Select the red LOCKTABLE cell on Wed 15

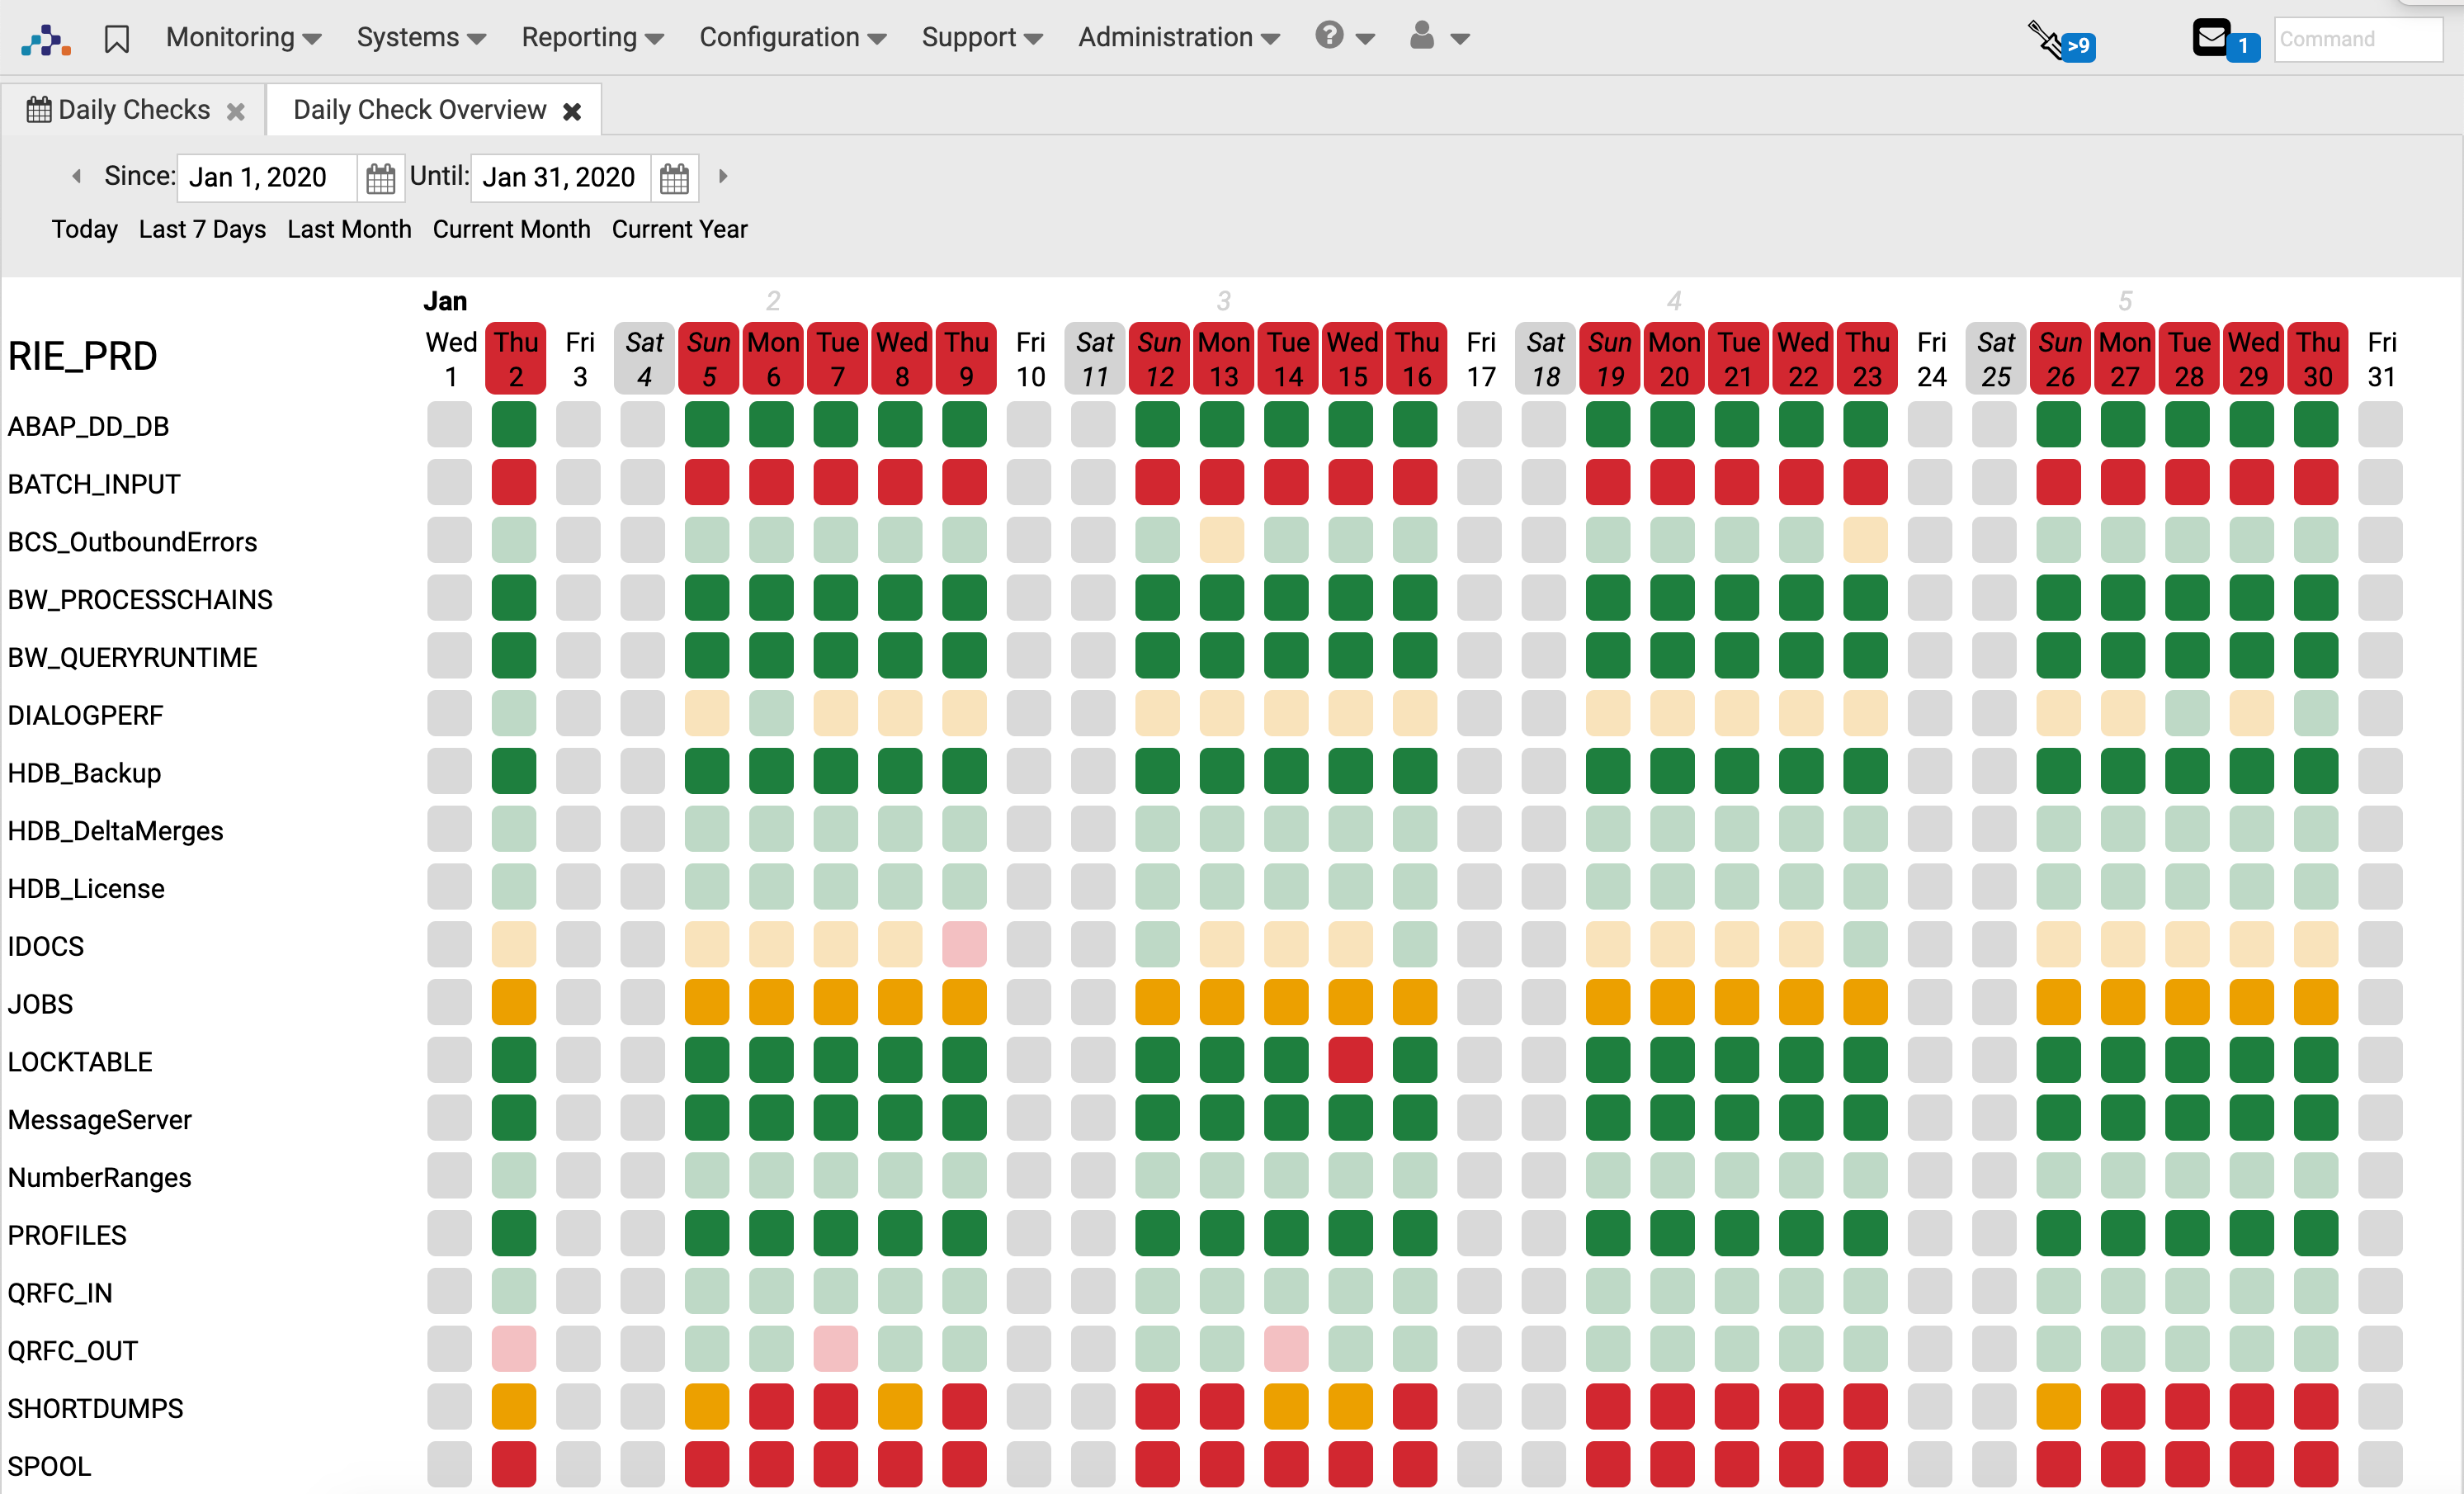1351,1060
